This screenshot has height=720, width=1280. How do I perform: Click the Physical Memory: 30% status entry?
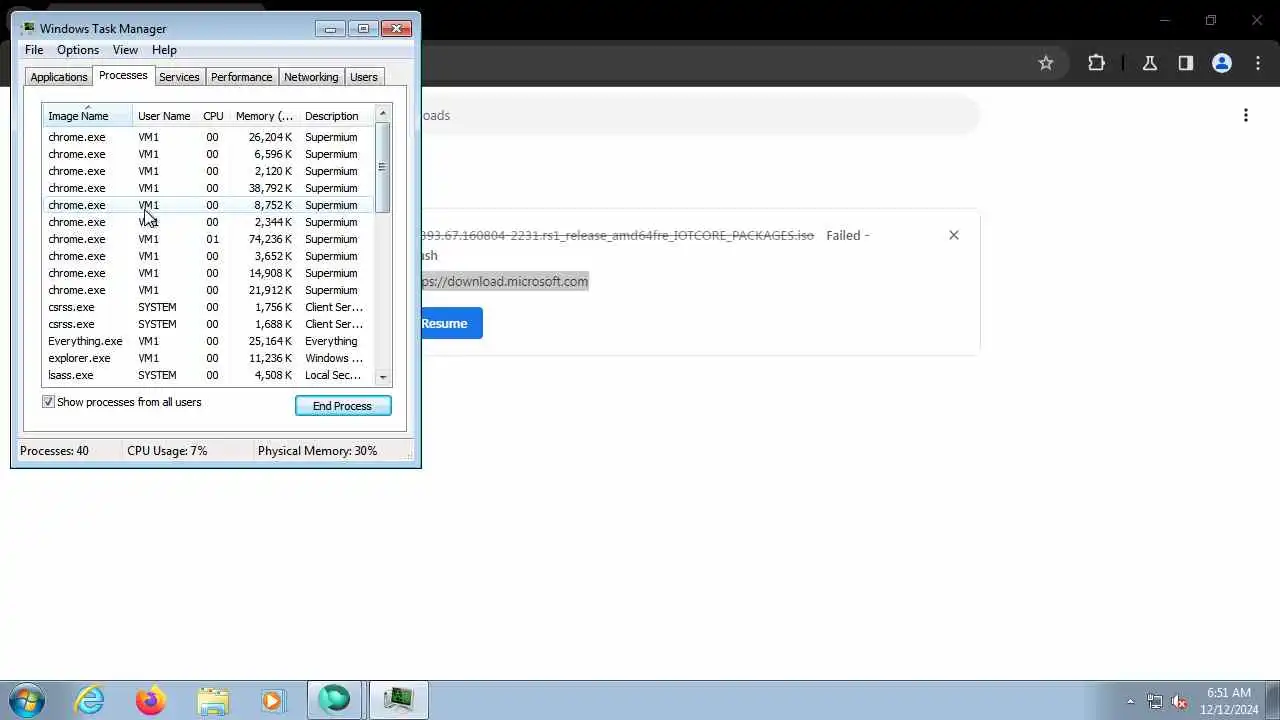click(318, 451)
